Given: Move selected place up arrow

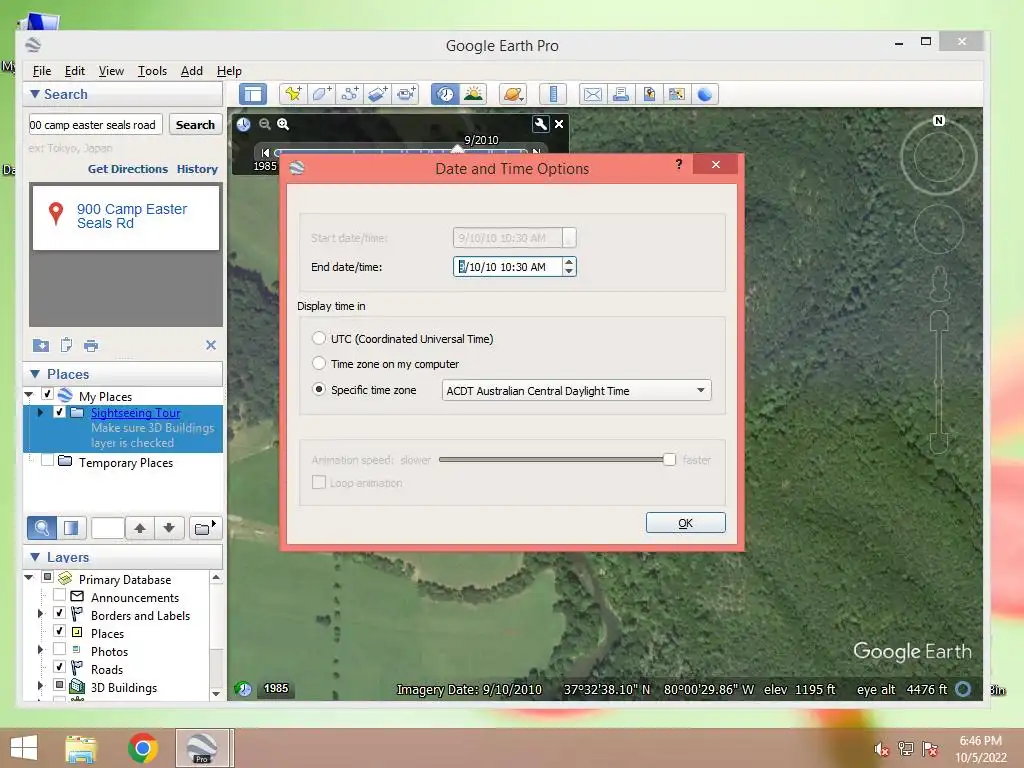Looking at the screenshot, I should (140, 528).
